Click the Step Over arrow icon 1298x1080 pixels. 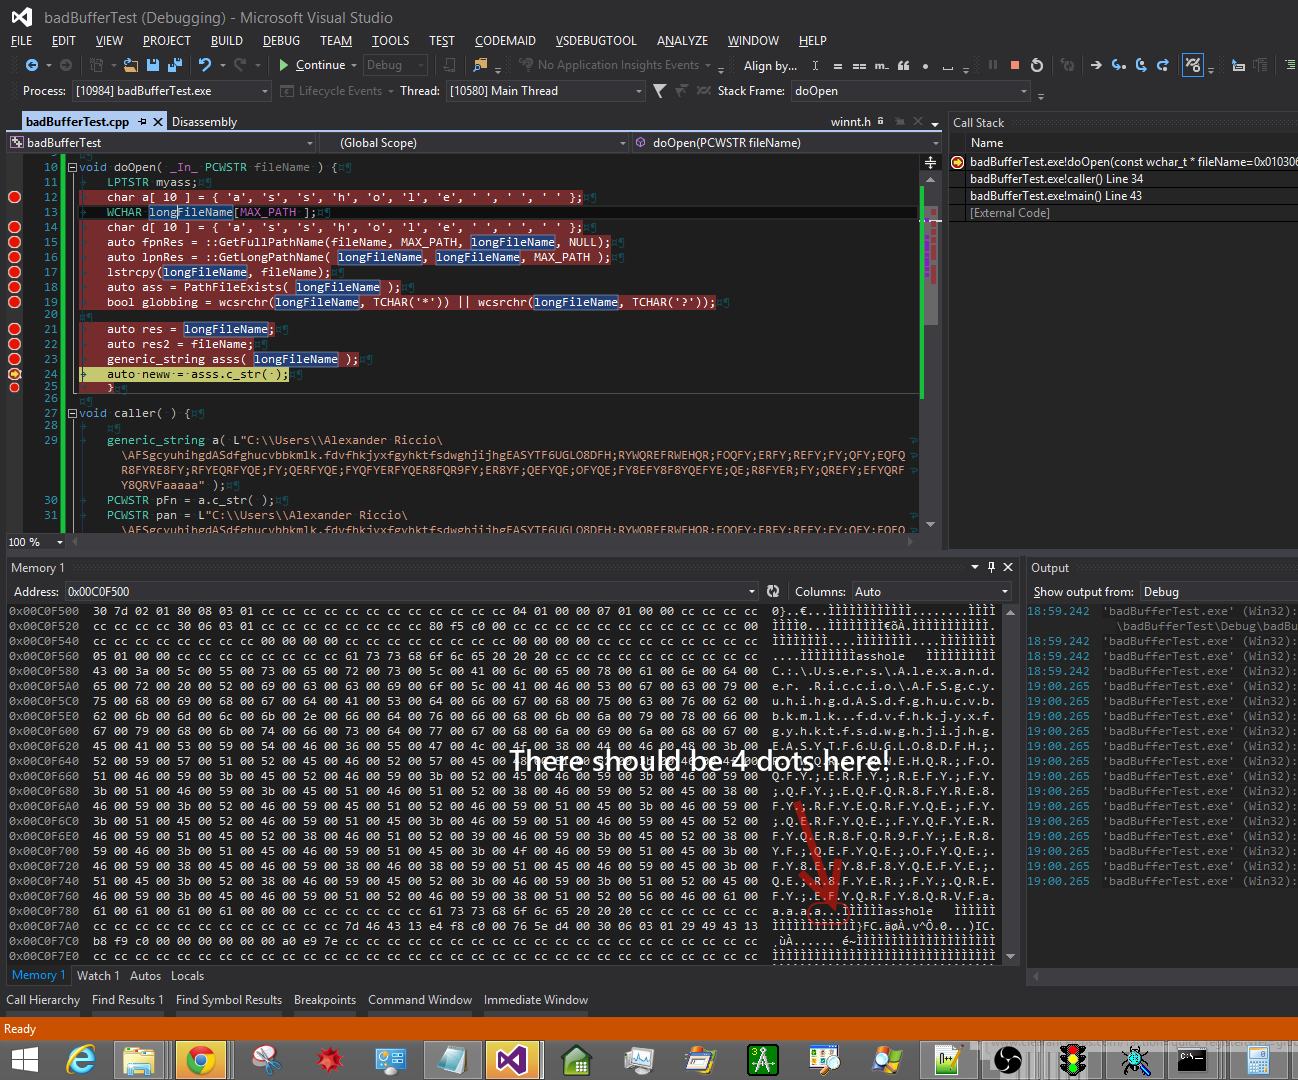(1141, 65)
